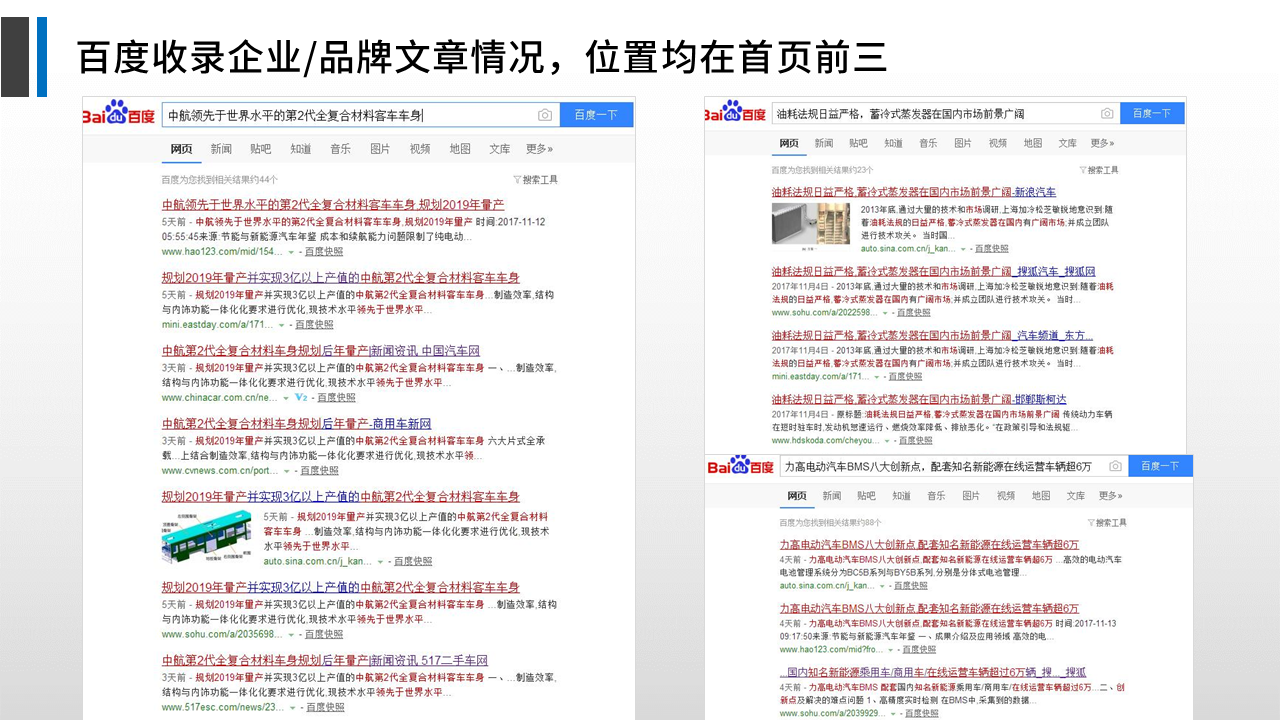Expand 更多» menu in bottom-right window
Viewport: 1280px width, 720px height.
(x=1110, y=495)
